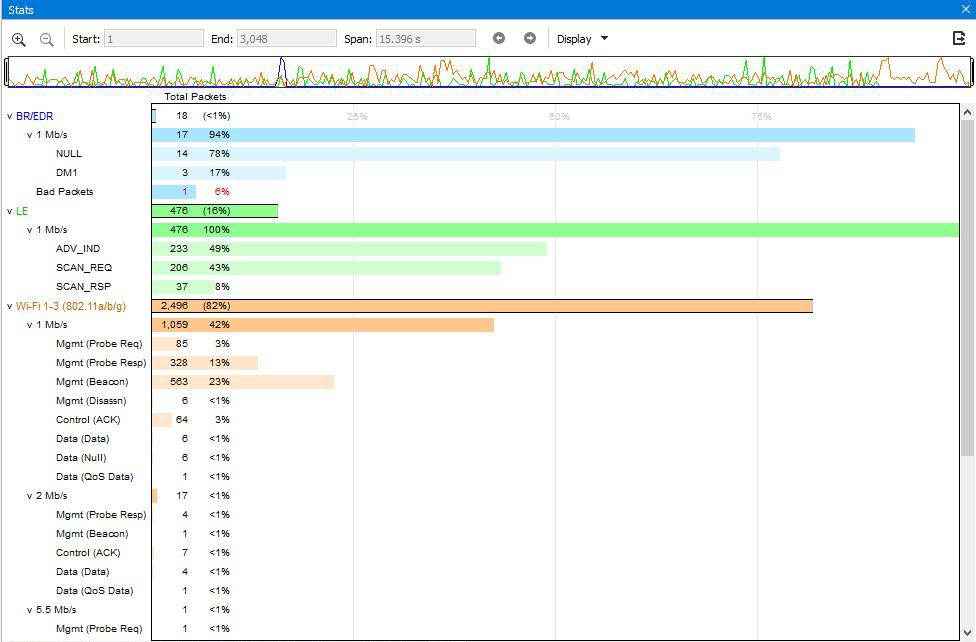Collapse the 1 Mb/s node under BR/EDR
The image size is (976, 642).
tap(29, 135)
